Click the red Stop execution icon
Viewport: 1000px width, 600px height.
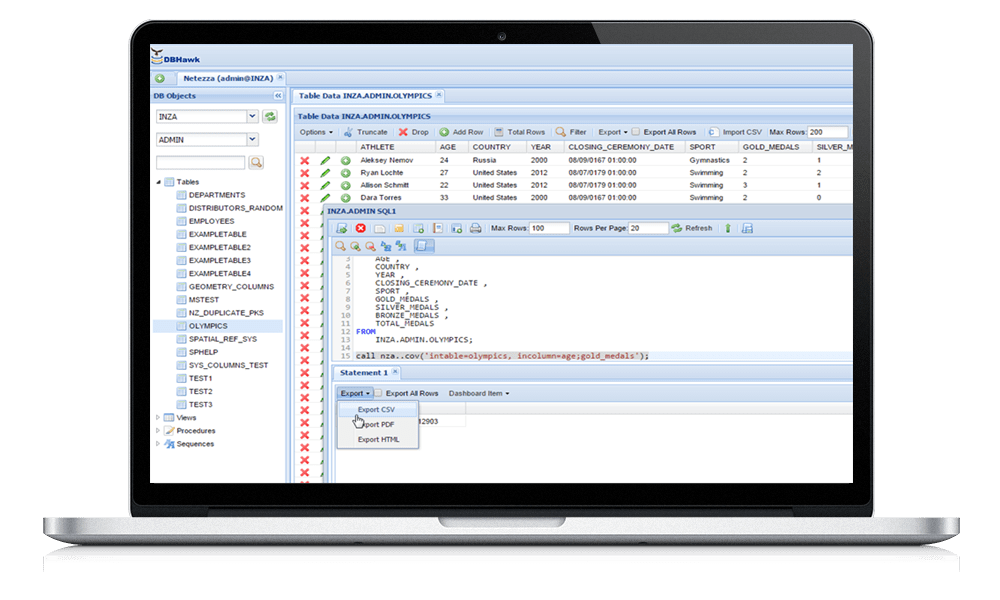(x=360, y=228)
